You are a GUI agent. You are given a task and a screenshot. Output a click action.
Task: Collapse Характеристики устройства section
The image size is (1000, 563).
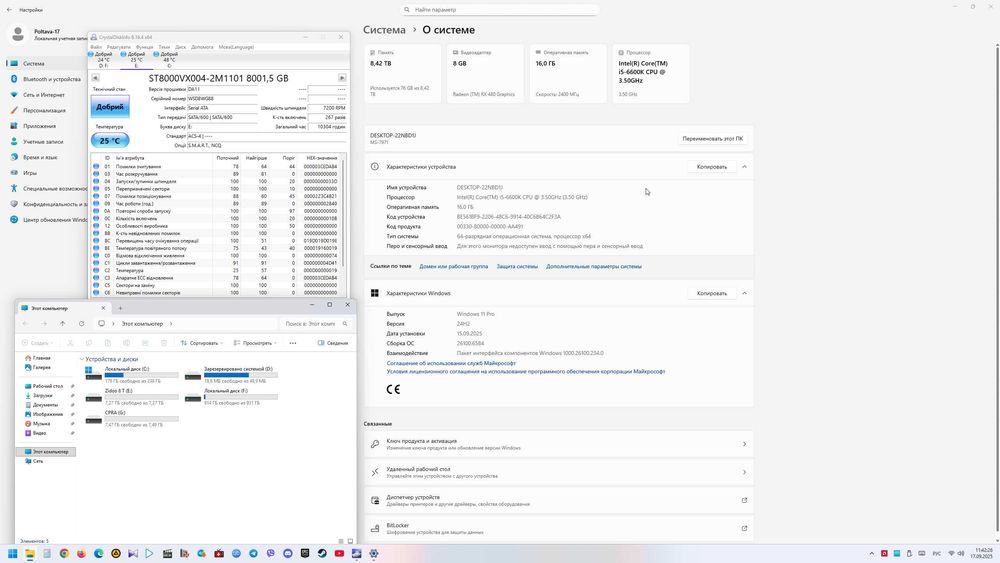[x=744, y=166]
